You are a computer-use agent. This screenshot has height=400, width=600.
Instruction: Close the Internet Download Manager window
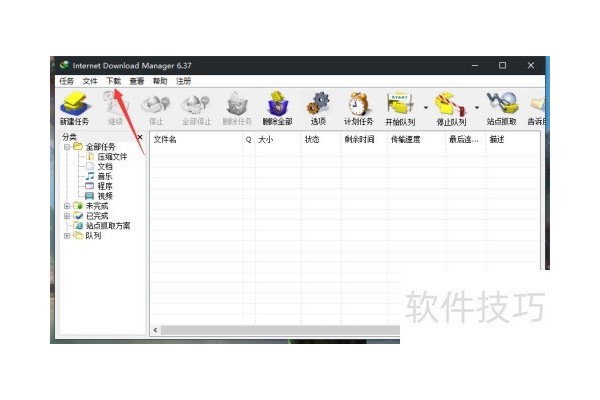(x=531, y=65)
